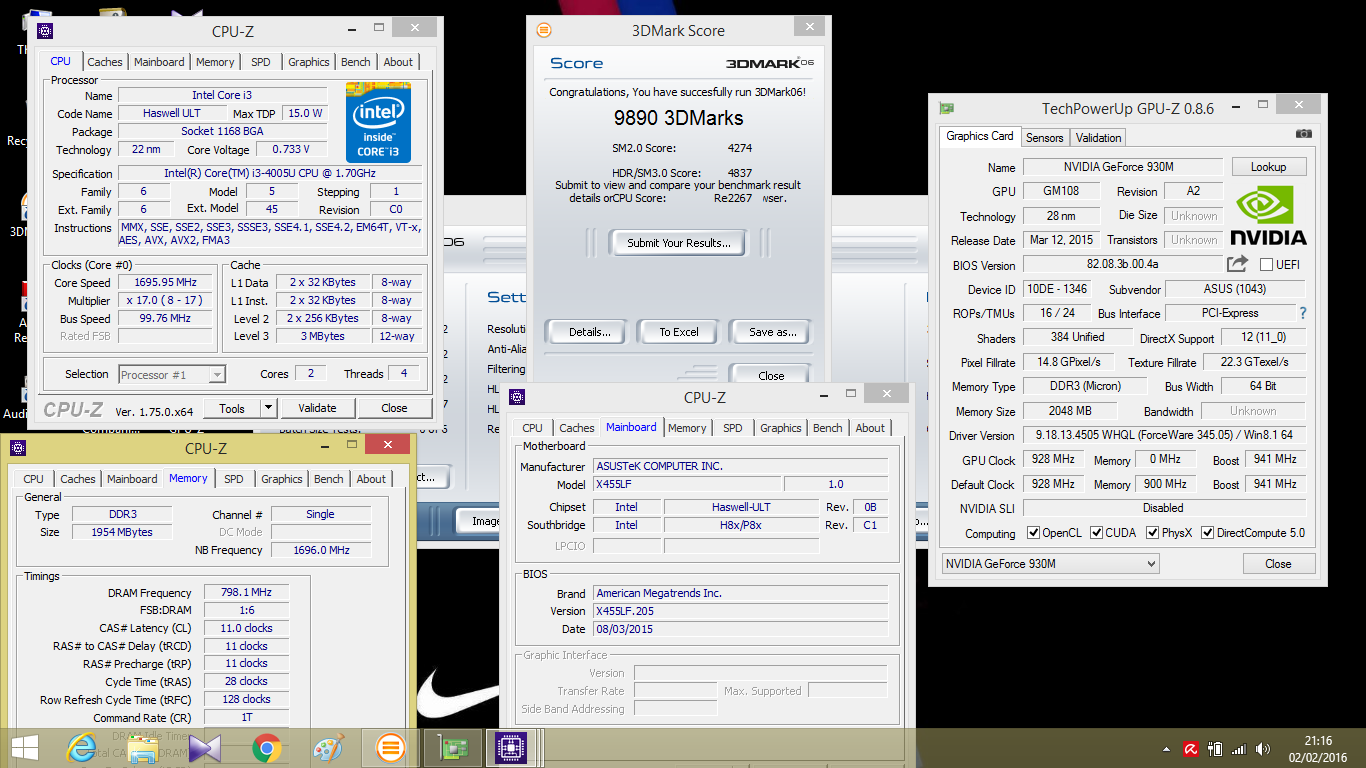Open the GPU selector dropdown NVIDIA GeForce 930M
The width and height of the screenshot is (1366, 768).
coord(1050,564)
